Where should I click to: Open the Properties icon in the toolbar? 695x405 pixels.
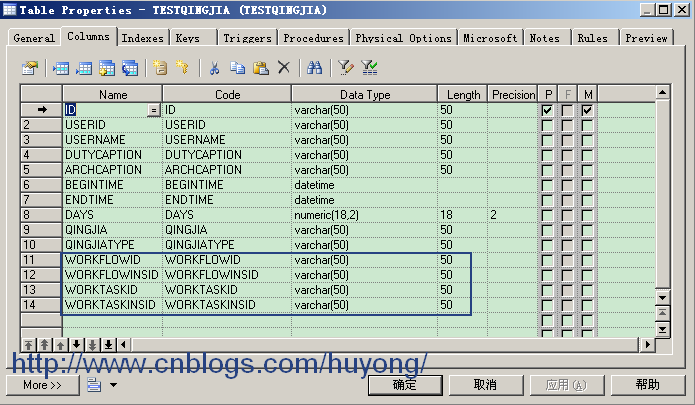click(30, 68)
